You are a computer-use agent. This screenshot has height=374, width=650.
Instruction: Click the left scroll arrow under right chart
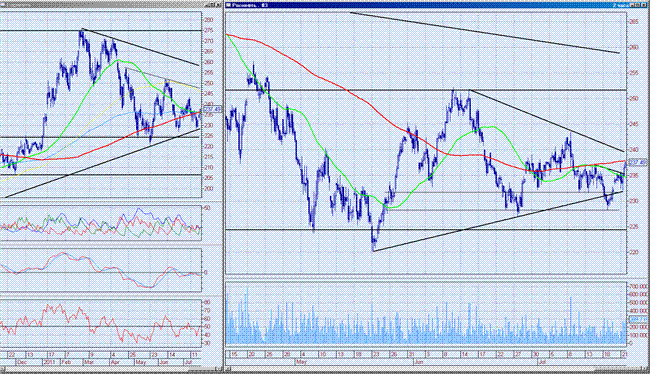[228, 369]
